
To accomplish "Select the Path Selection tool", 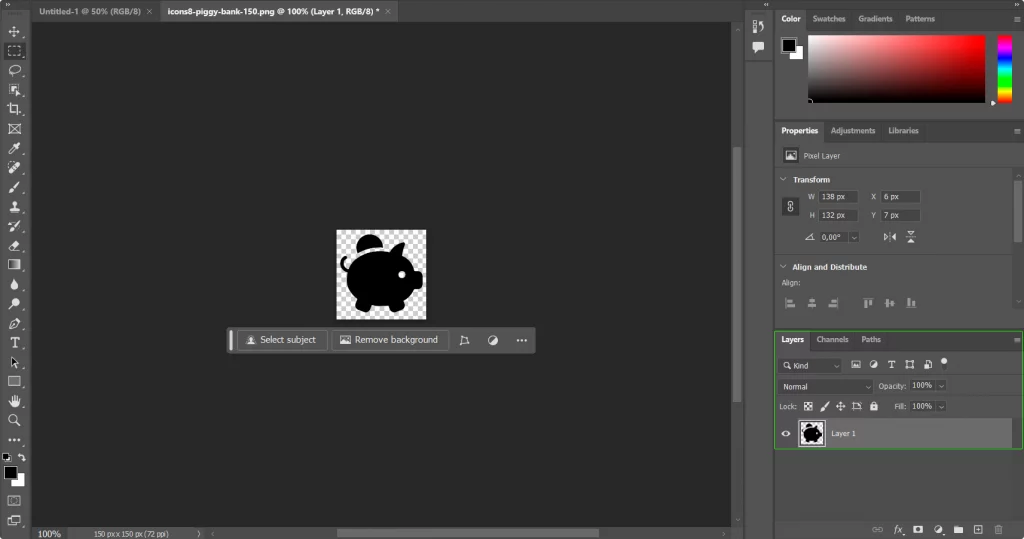I will click(14, 362).
